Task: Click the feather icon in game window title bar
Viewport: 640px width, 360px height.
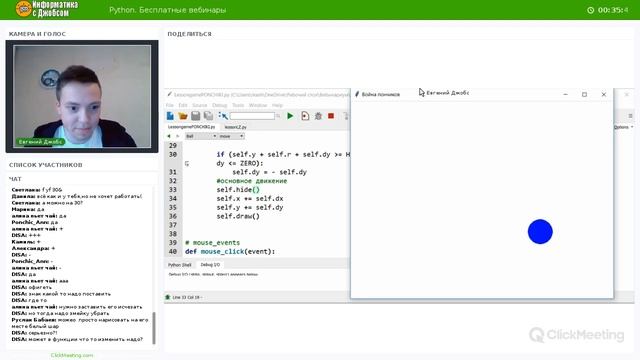Action: (357, 94)
